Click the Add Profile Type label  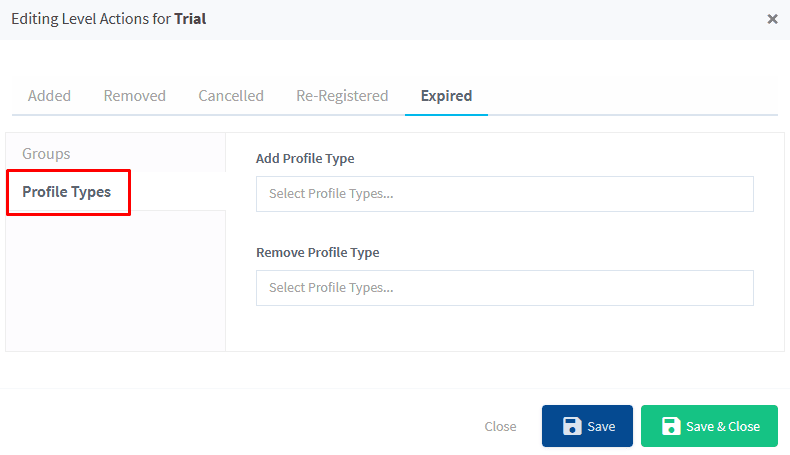pyautogui.click(x=305, y=159)
